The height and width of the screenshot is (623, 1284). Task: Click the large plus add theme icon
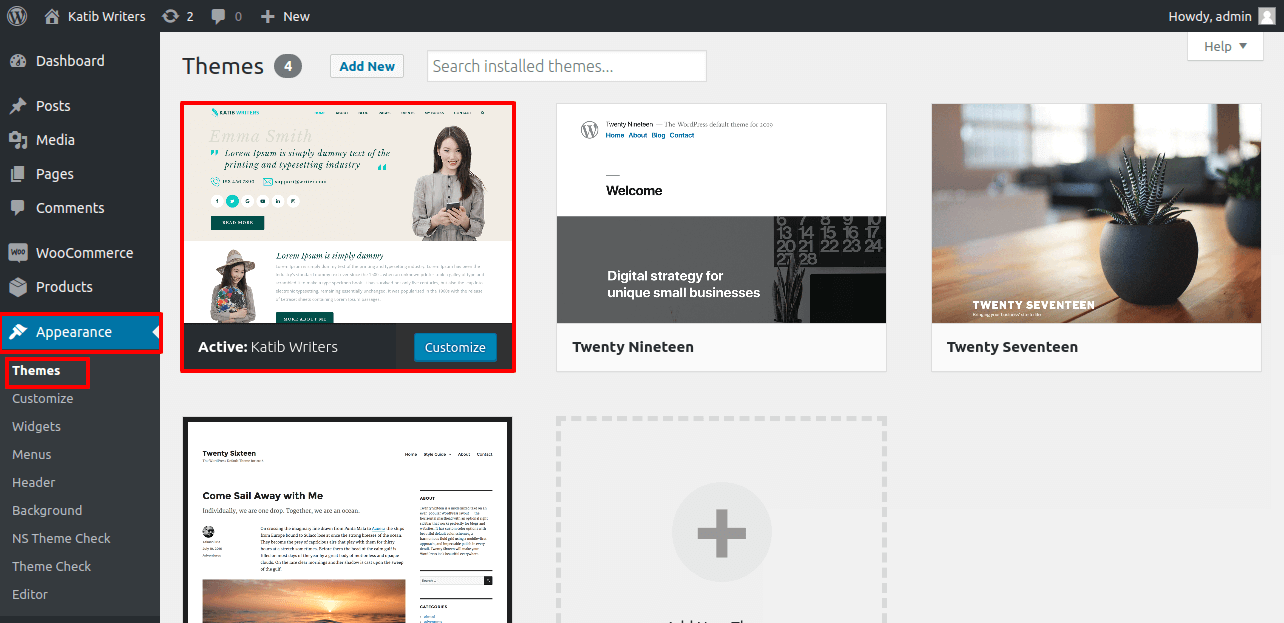point(721,533)
